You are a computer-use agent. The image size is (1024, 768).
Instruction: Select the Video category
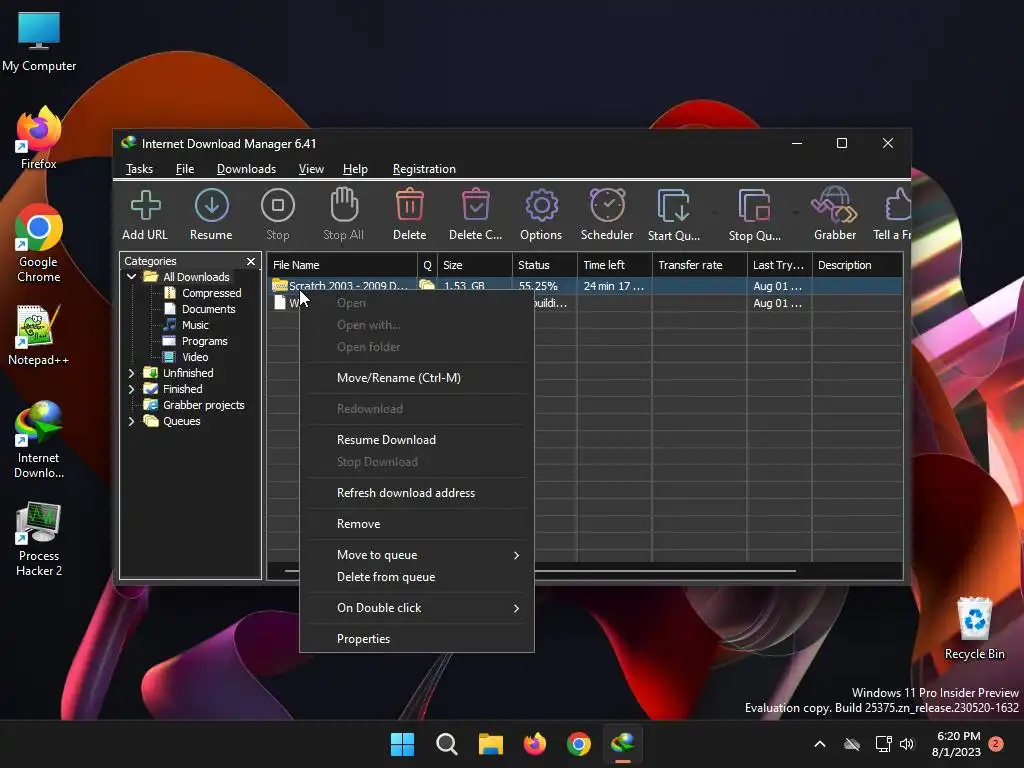(195, 357)
